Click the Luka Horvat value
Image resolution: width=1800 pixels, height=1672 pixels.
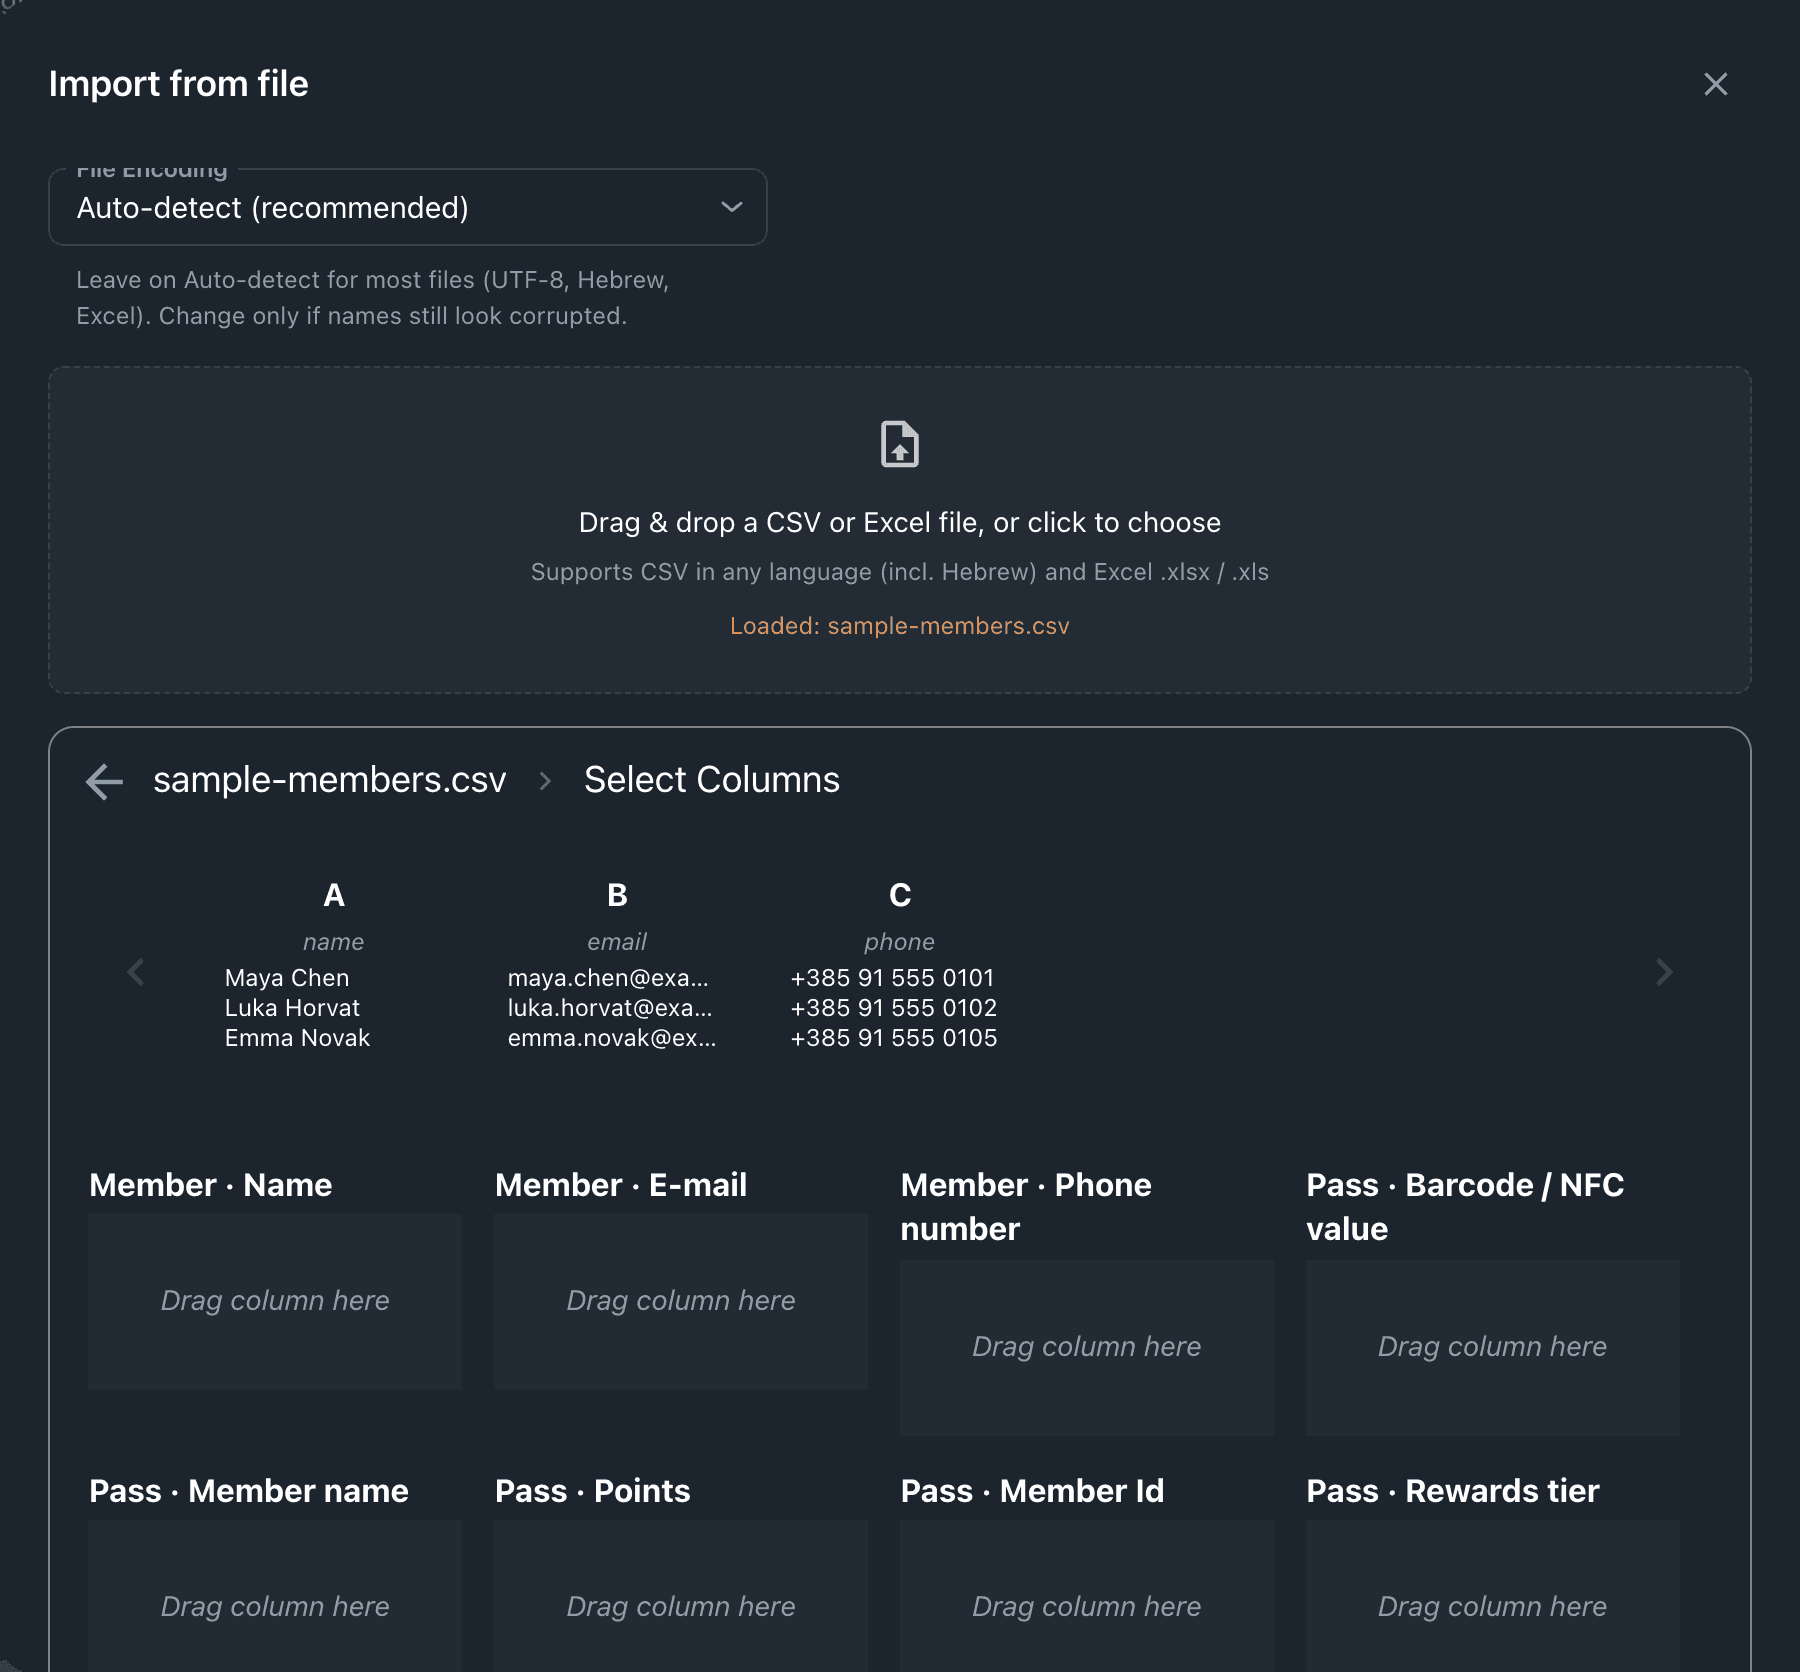click(292, 1008)
